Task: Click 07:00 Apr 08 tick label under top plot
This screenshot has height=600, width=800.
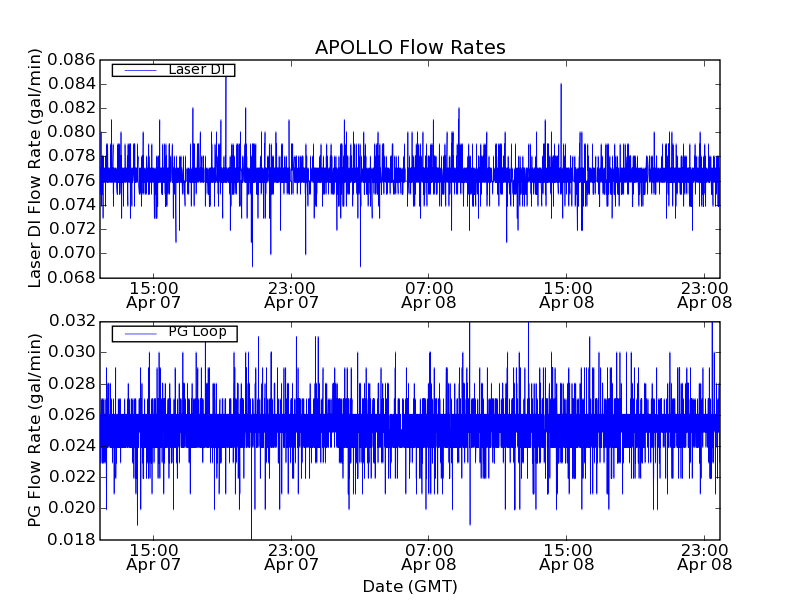Action: pos(429,293)
